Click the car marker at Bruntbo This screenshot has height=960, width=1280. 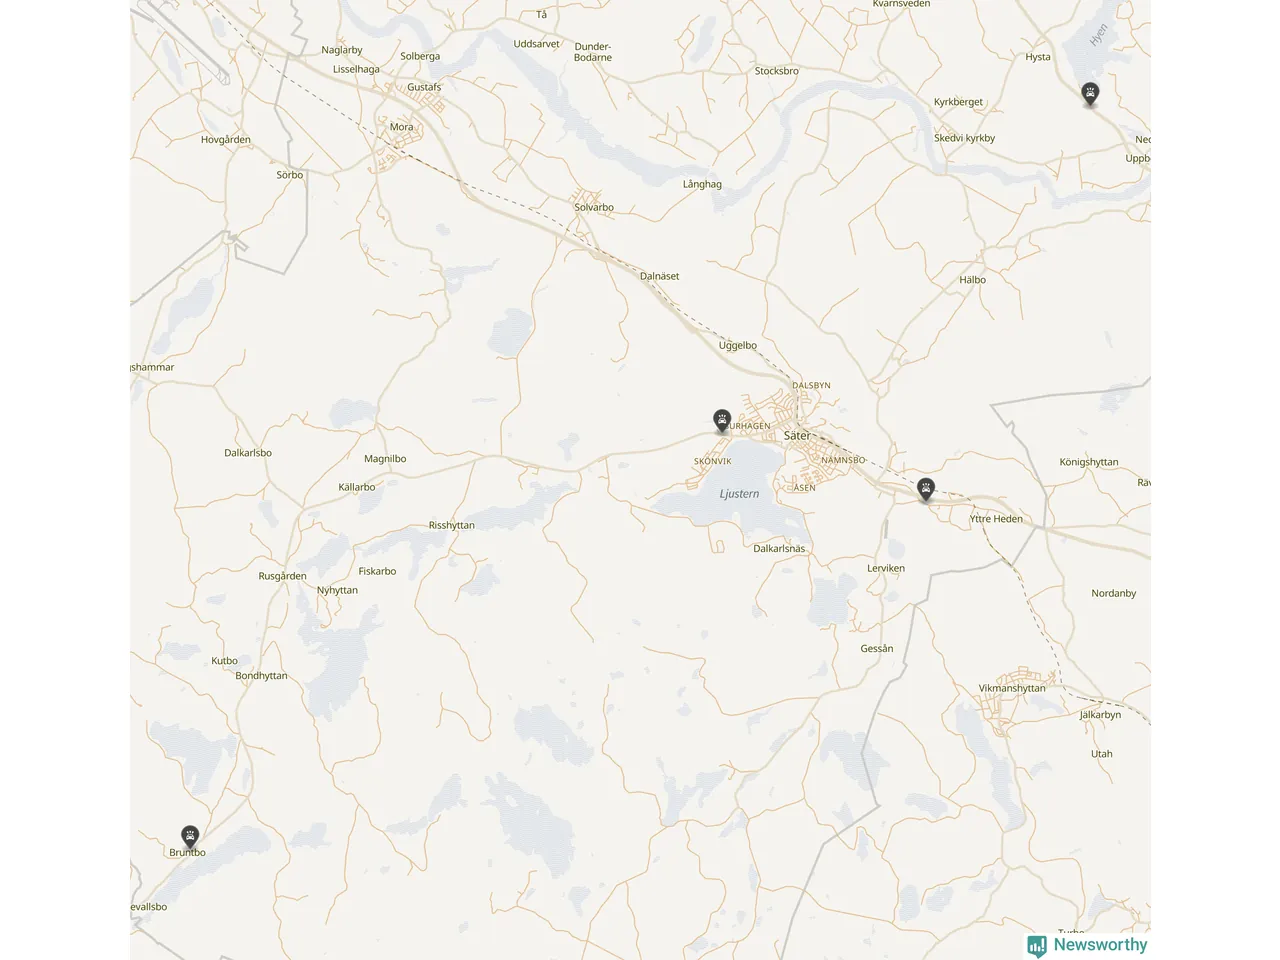(x=190, y=837)
